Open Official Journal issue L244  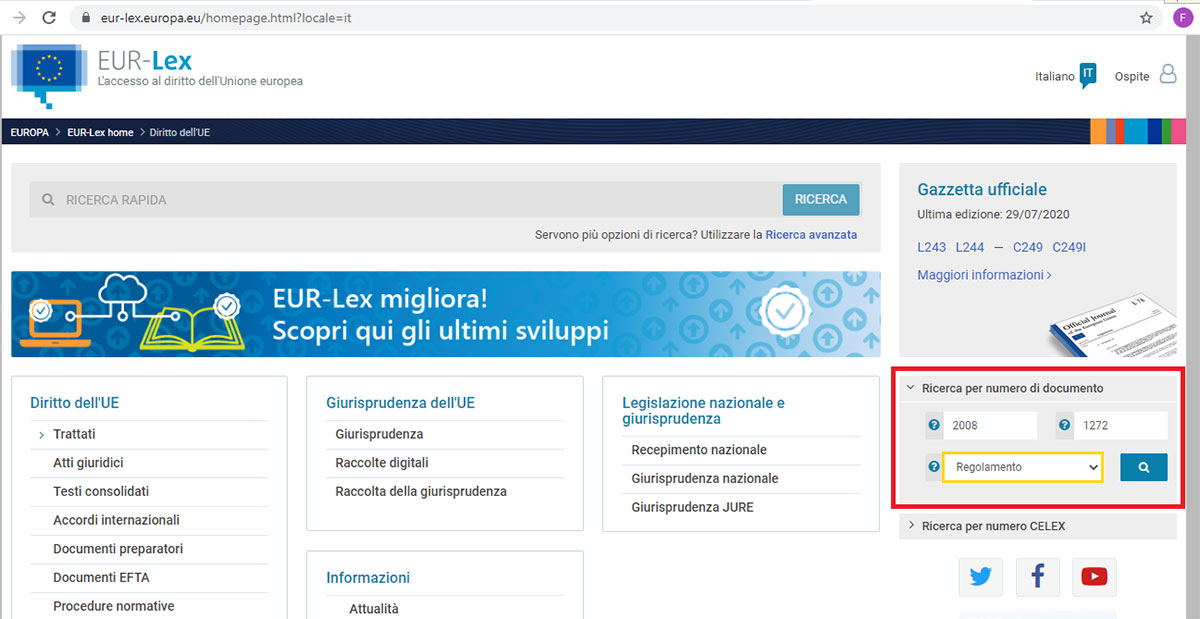970,247
